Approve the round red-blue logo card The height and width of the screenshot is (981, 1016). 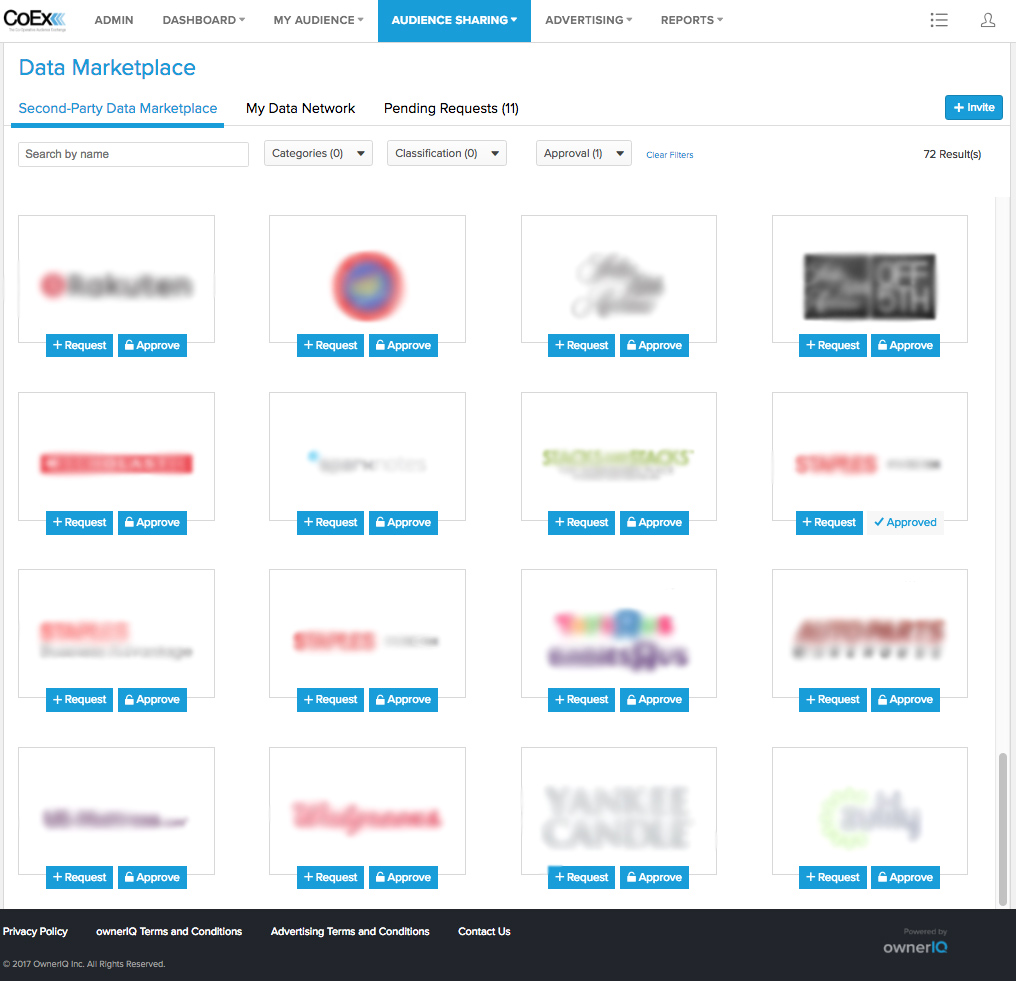coord(403,345)
